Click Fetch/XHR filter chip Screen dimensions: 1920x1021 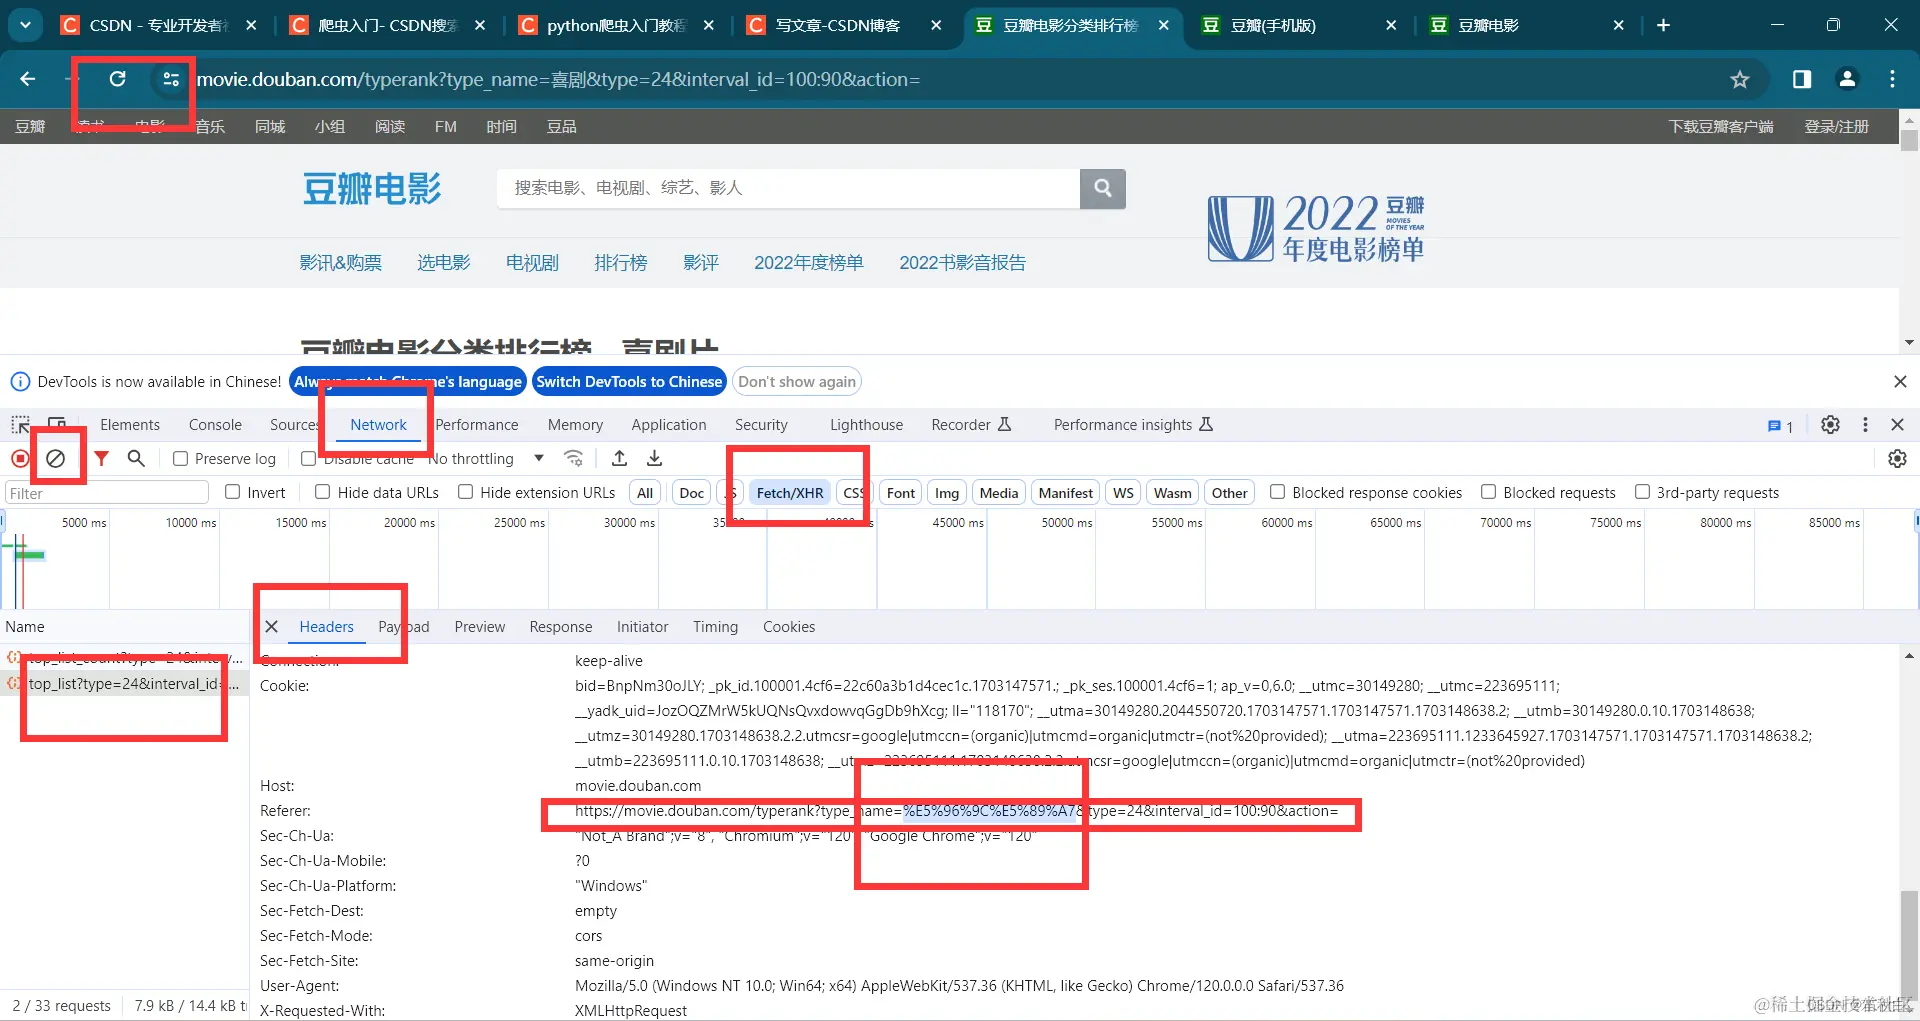point(790,492)
